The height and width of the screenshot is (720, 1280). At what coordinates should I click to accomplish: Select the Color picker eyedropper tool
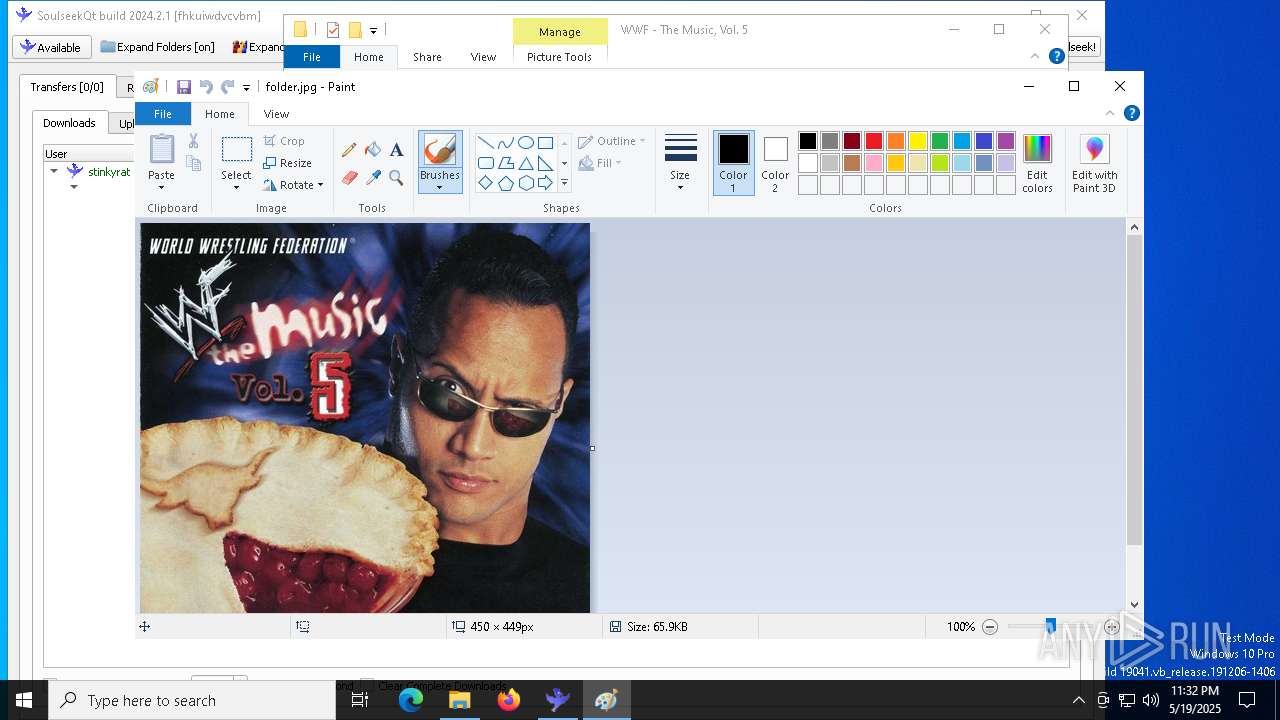(373, 178)
